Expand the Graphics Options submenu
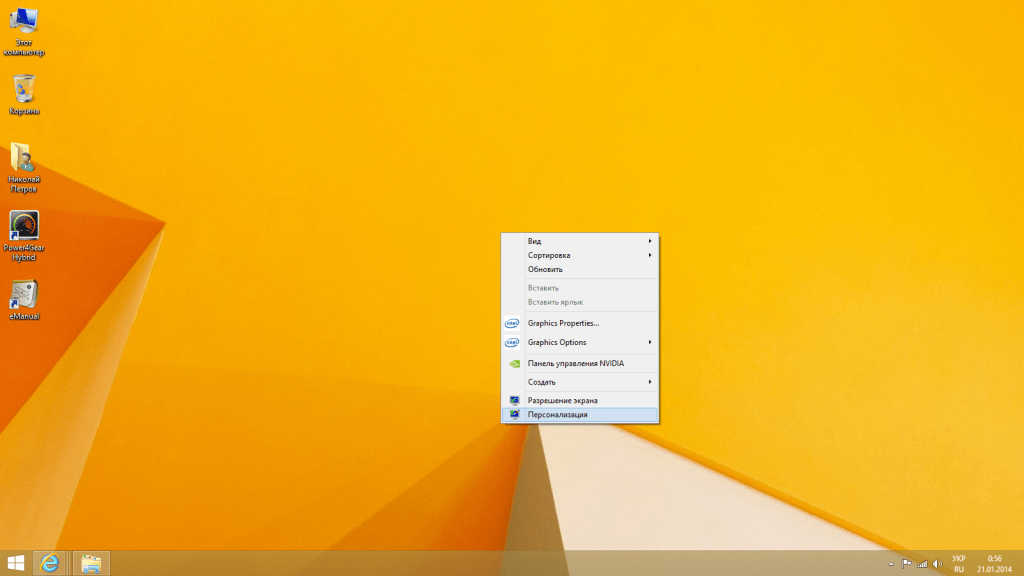This screenshot has height=576, width=1024. click(580, 342)
